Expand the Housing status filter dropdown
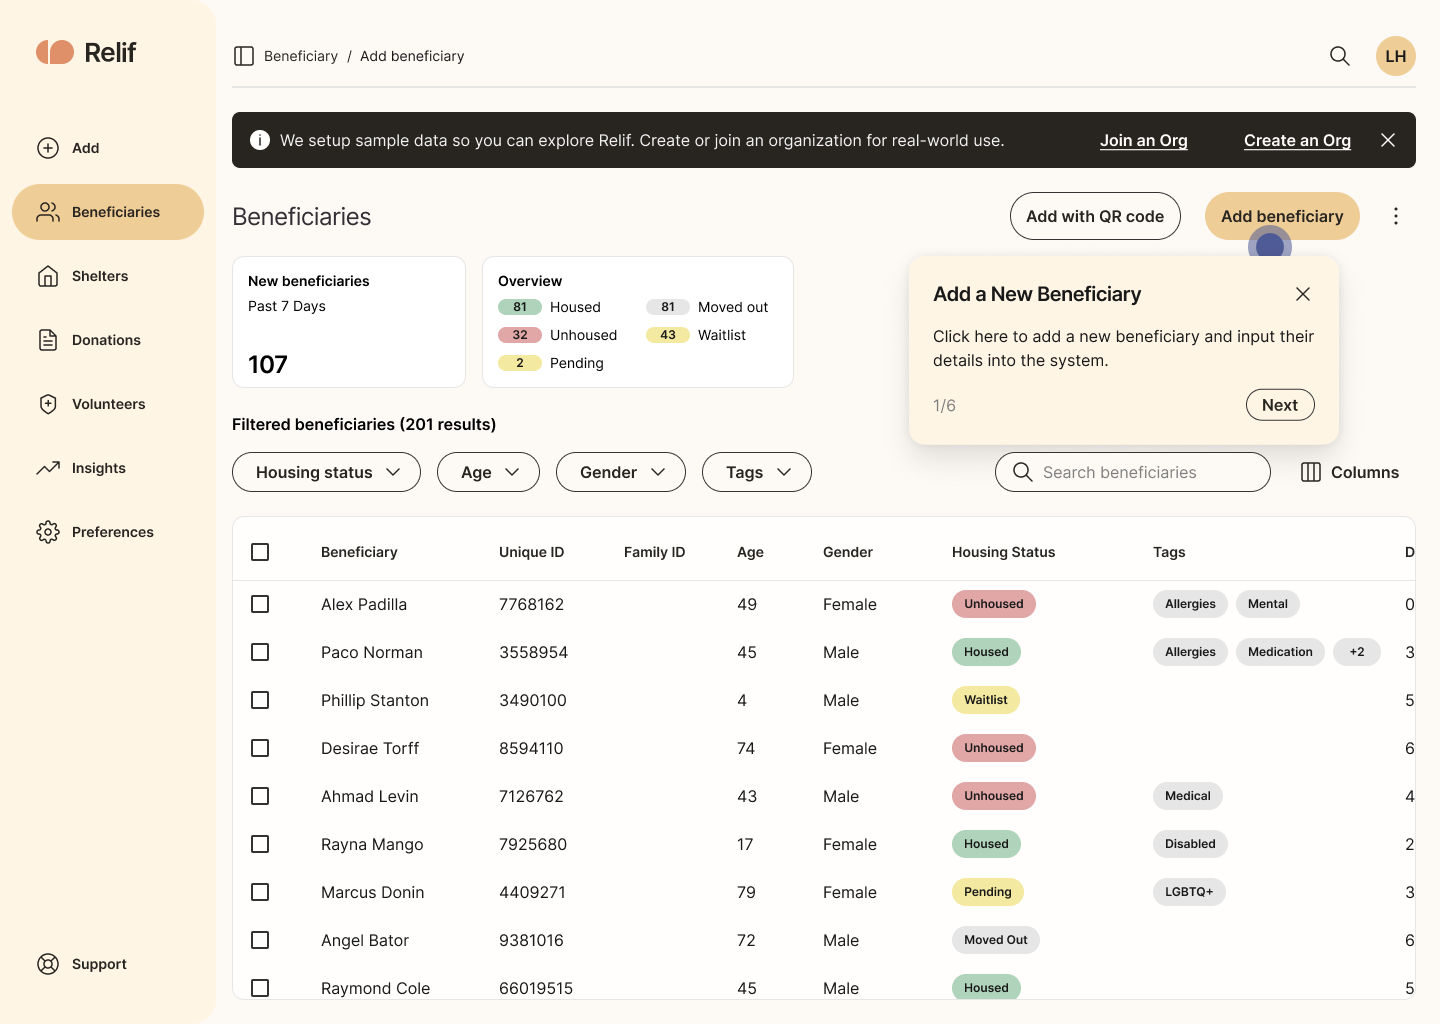 (326, 472)
